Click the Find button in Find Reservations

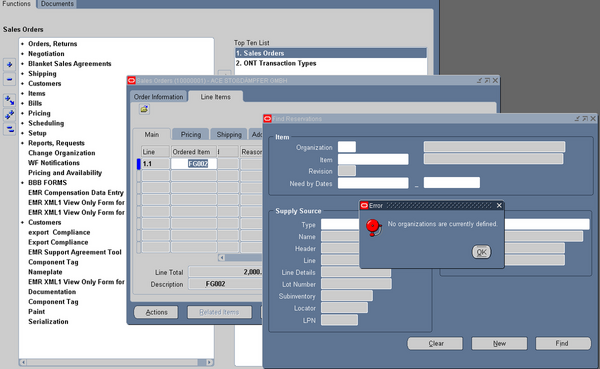click(x=562, y=343)
